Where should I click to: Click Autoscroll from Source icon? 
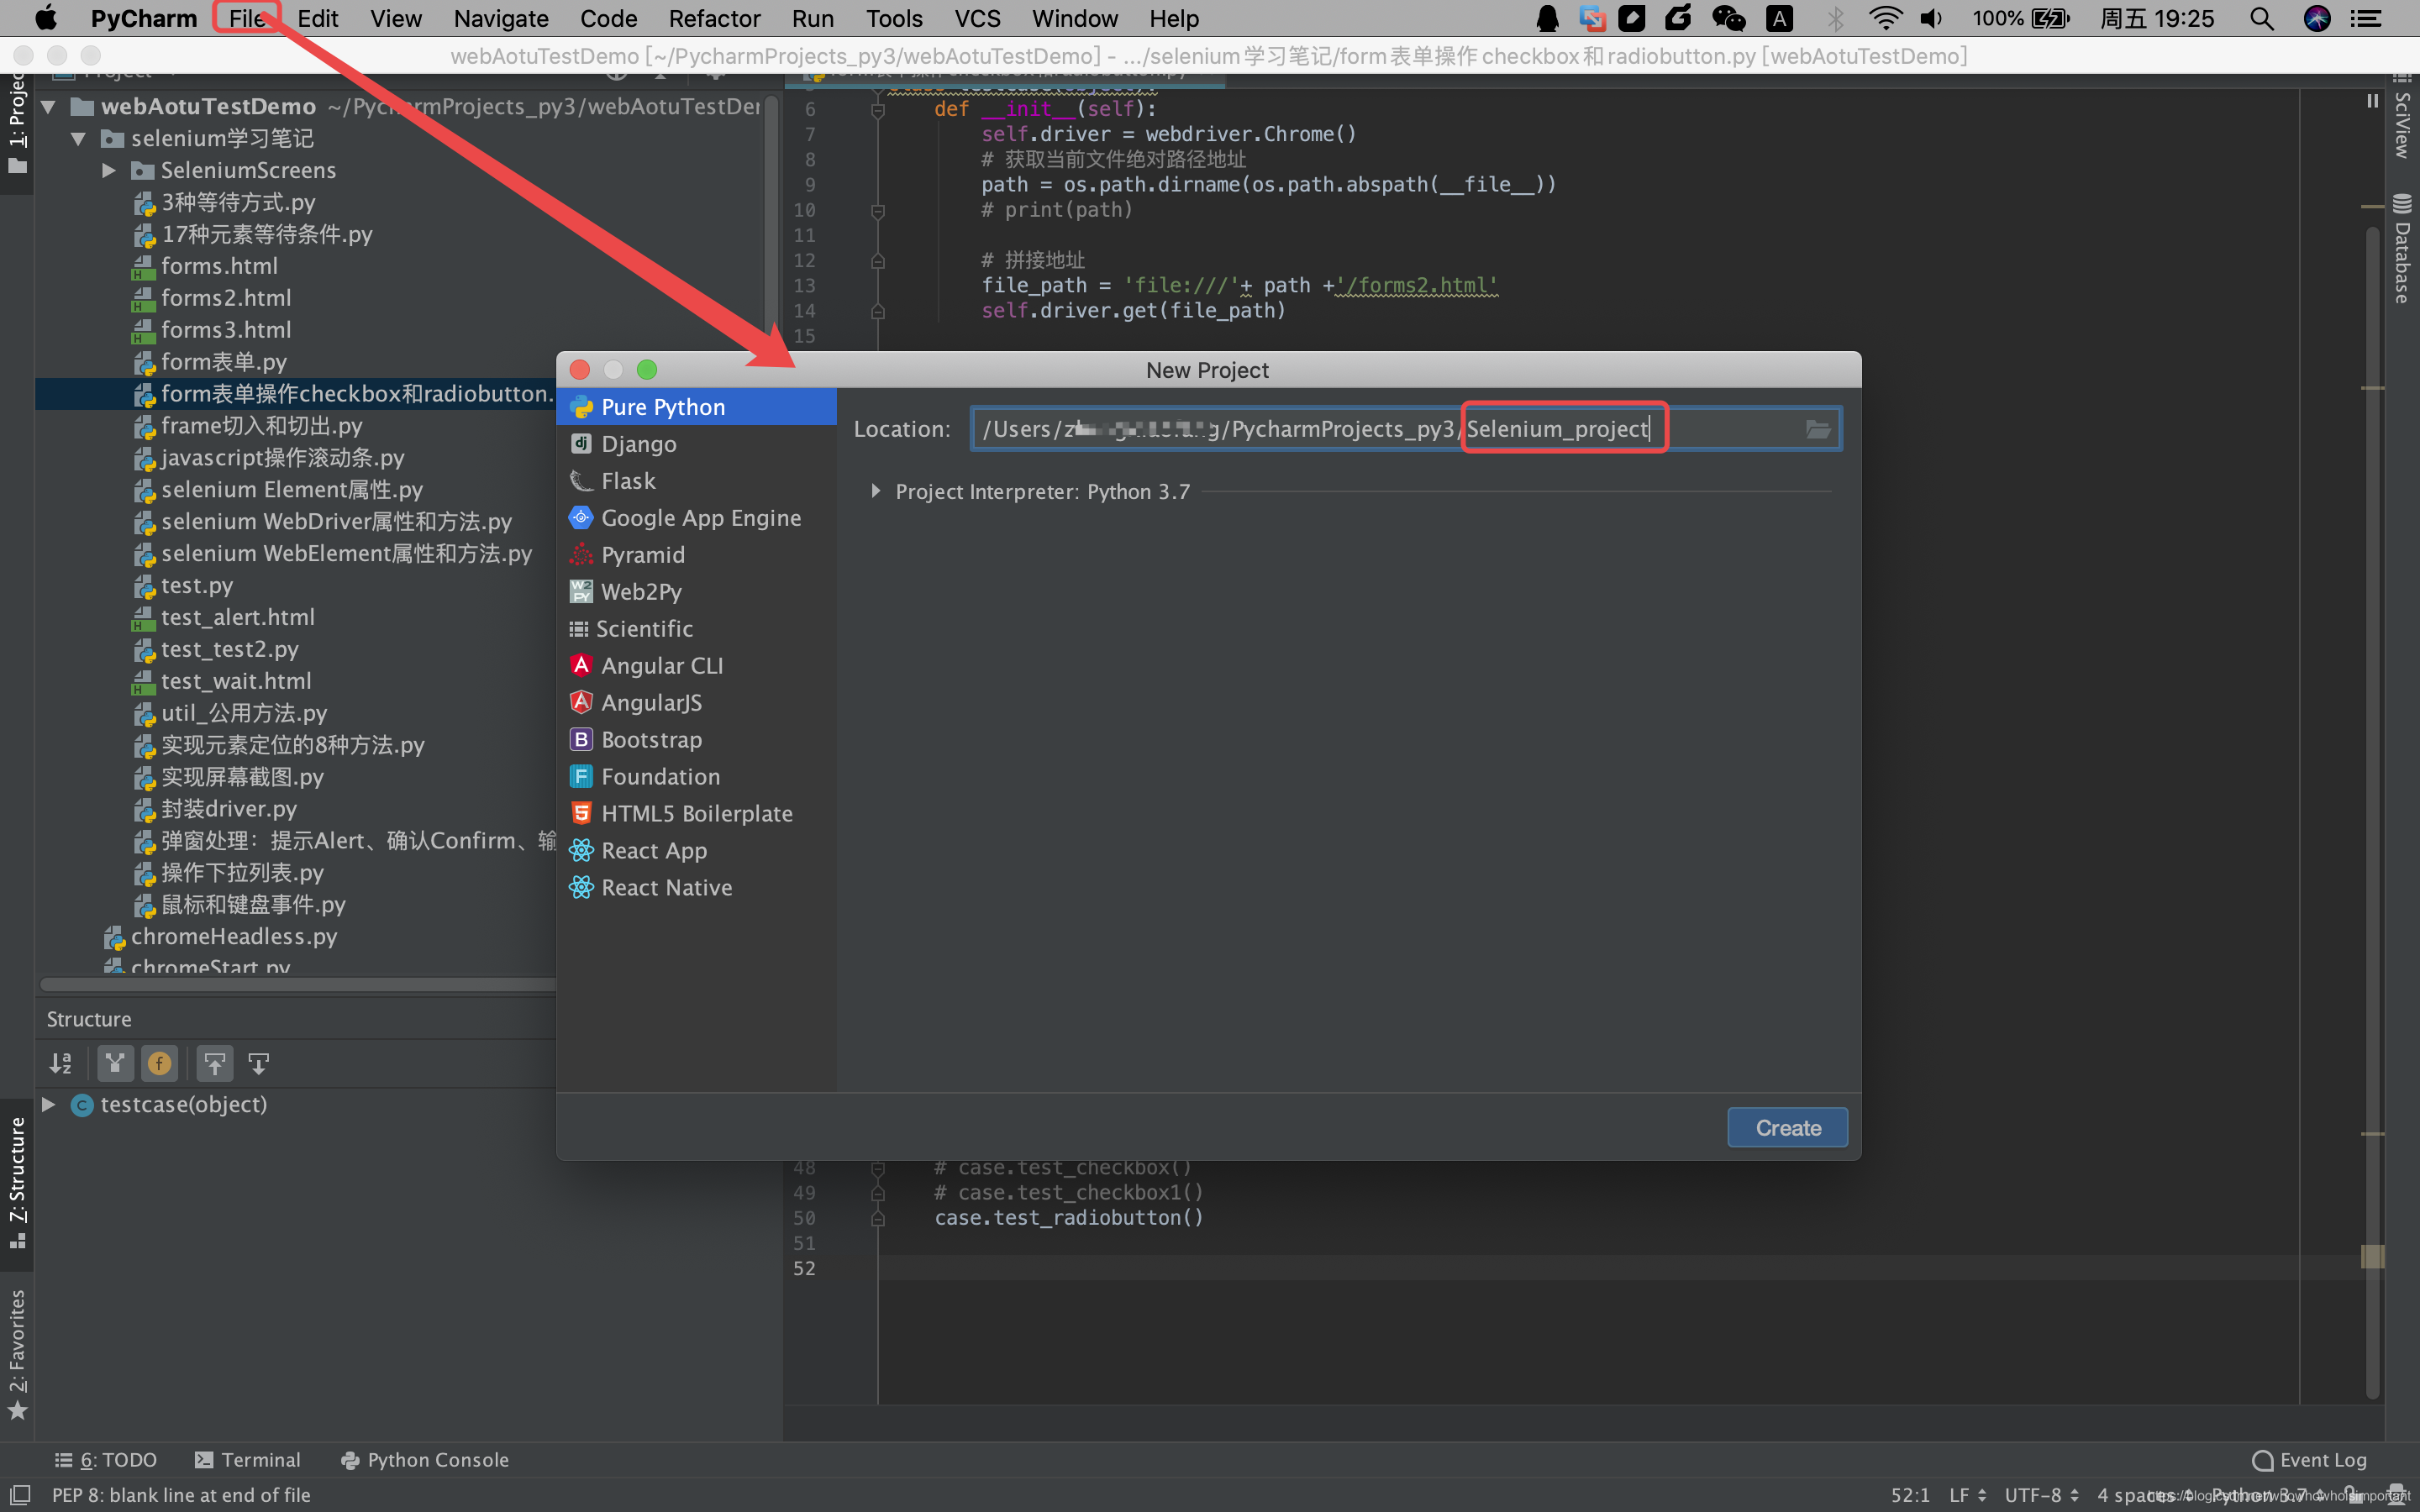[259, 1063]
